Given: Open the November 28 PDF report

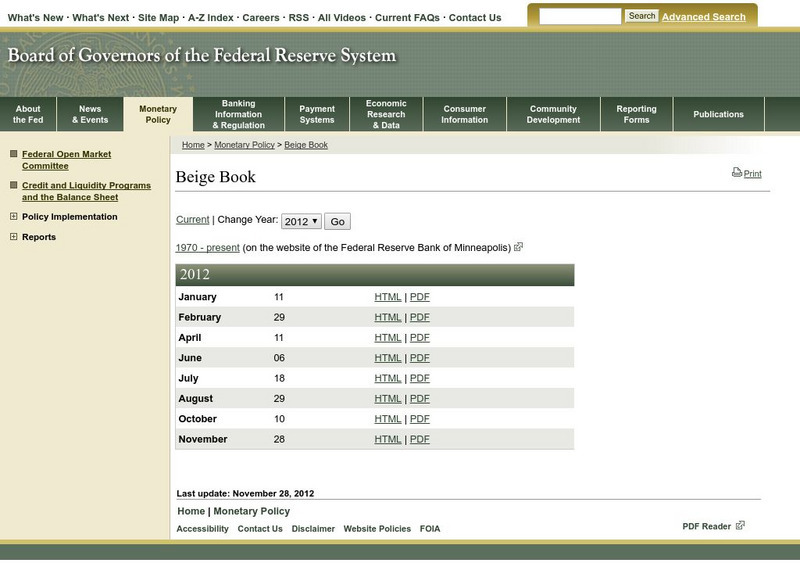Looking at the screenshot, I should (x=419, y=439).
